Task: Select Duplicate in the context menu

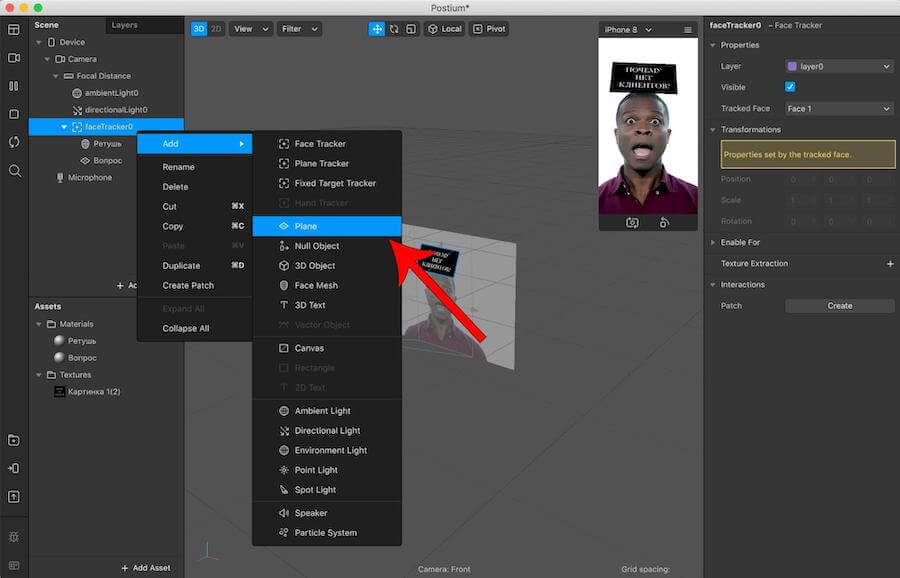Action: (x=181, y=266)
